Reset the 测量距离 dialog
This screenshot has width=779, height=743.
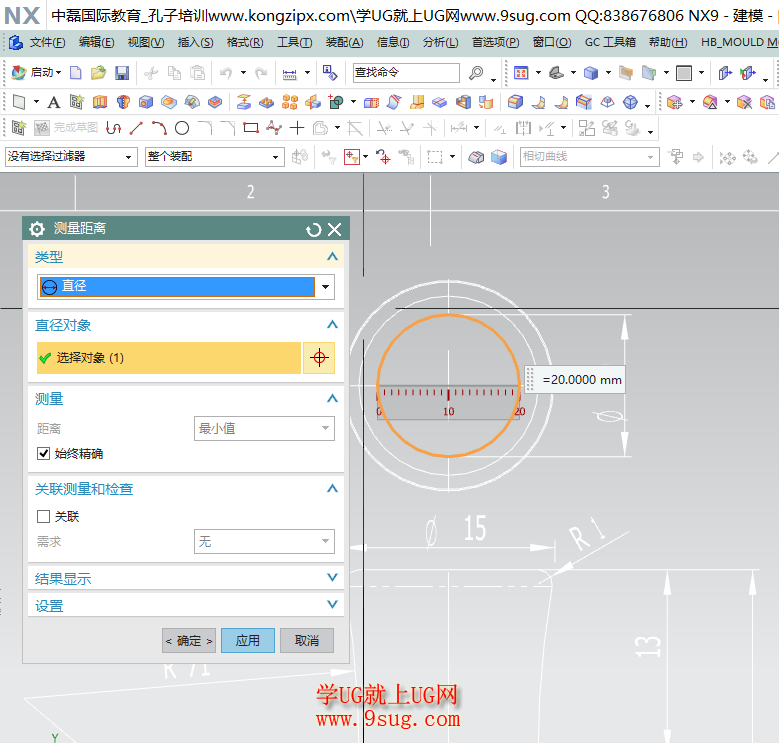click(x=313, y=229)
